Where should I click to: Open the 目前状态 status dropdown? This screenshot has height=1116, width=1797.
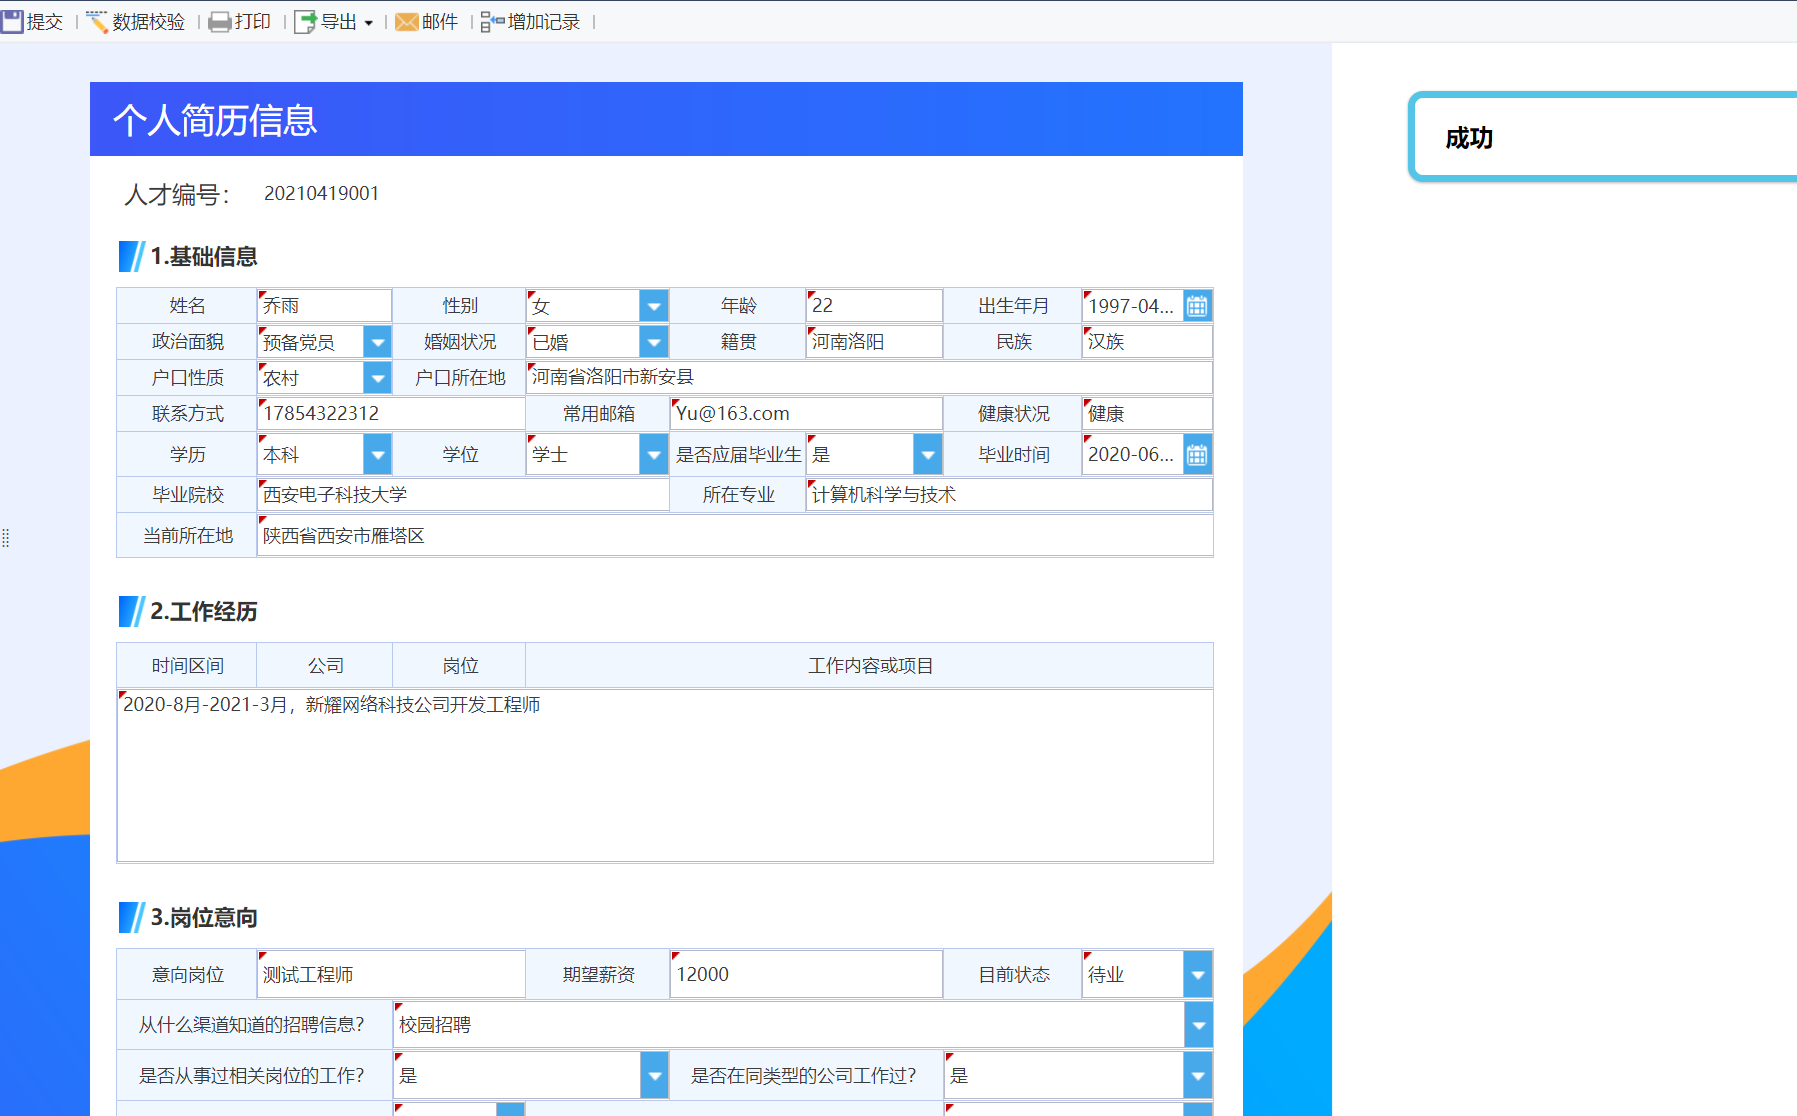1197,973
